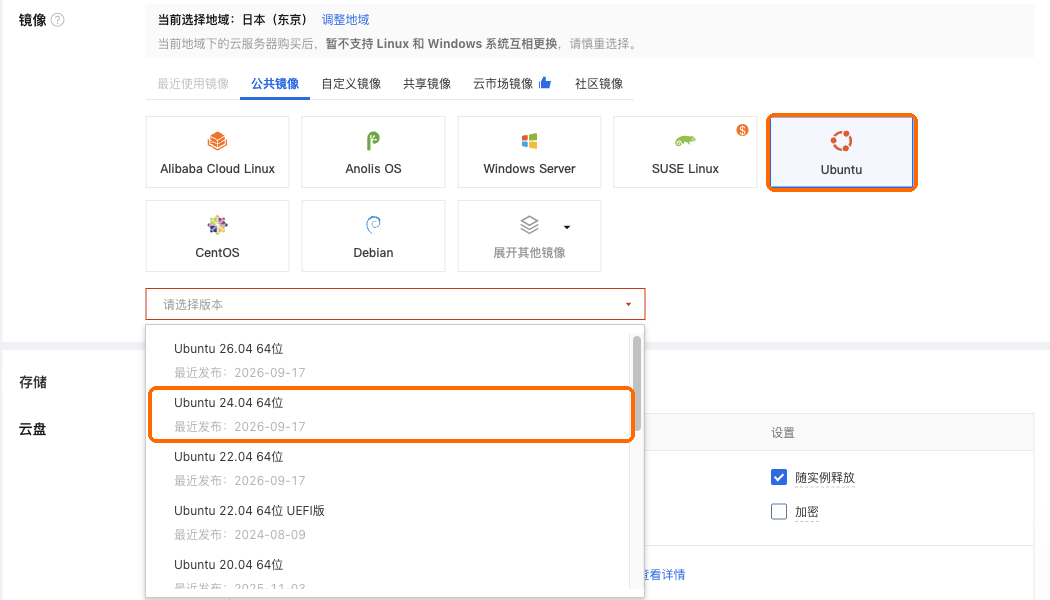Click the Ubuntu logo icon
Screen dimensions: 1050x600
(x=842, y=141)
